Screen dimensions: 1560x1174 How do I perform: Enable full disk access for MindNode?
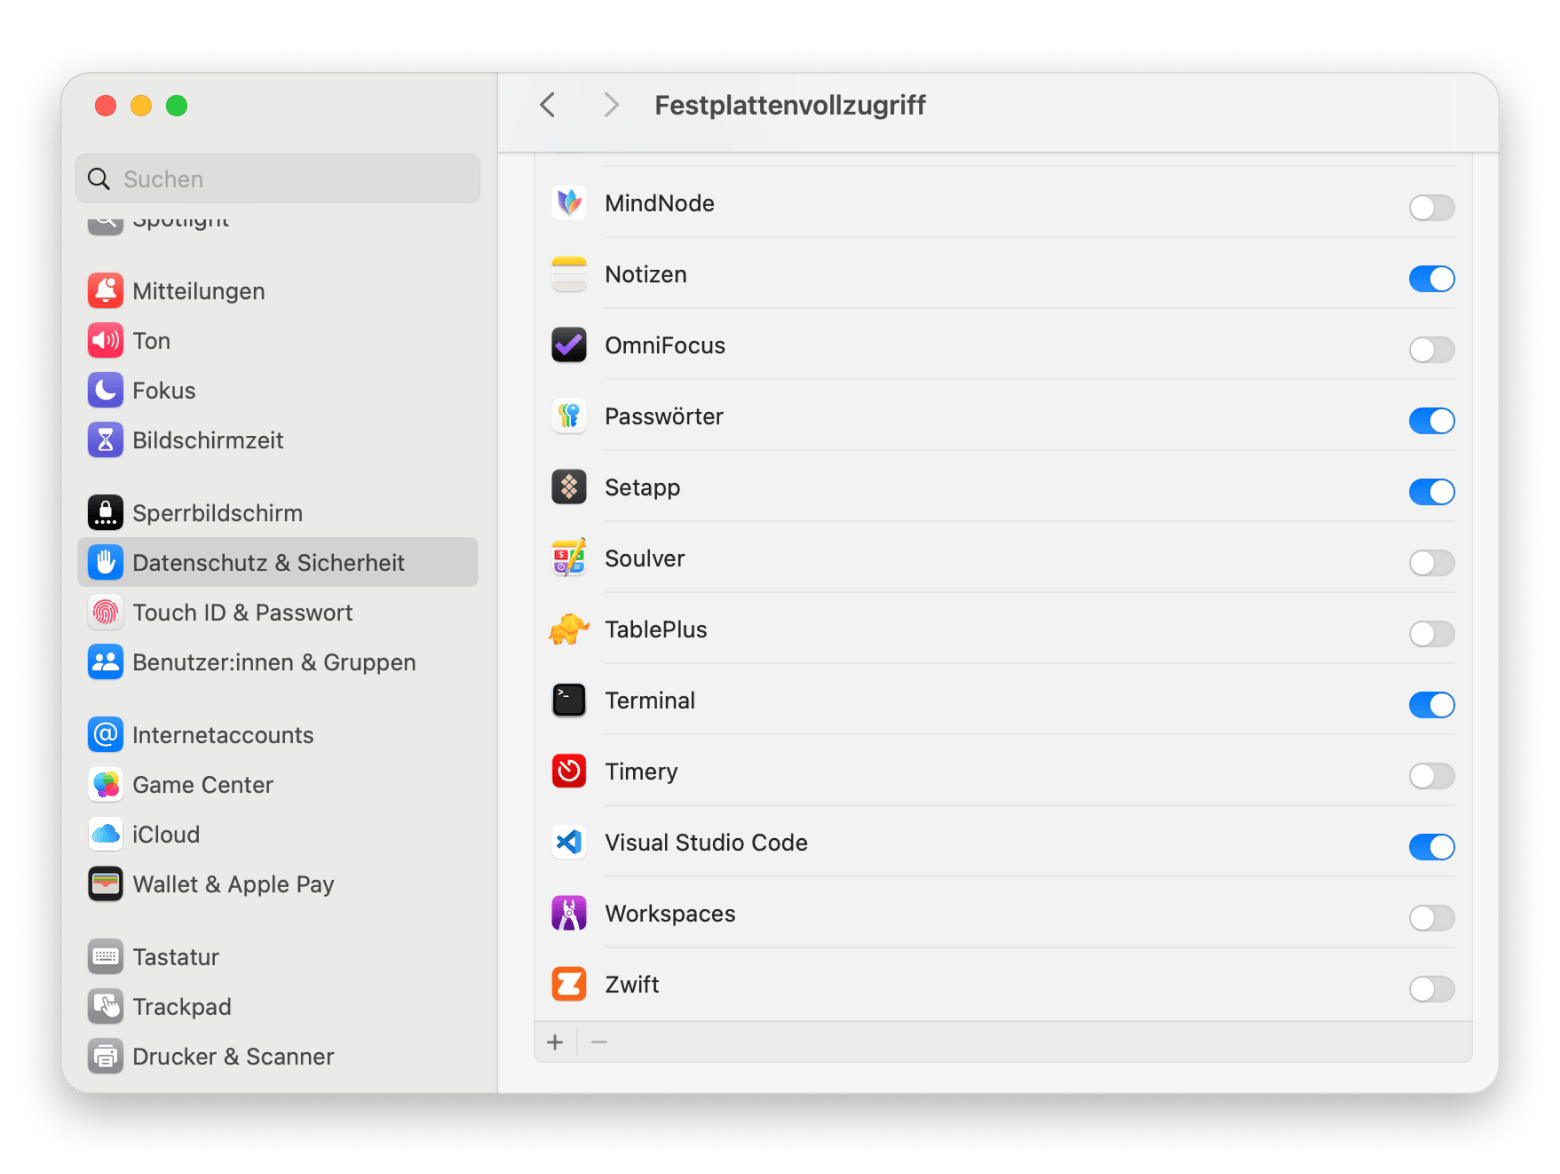1431,208
